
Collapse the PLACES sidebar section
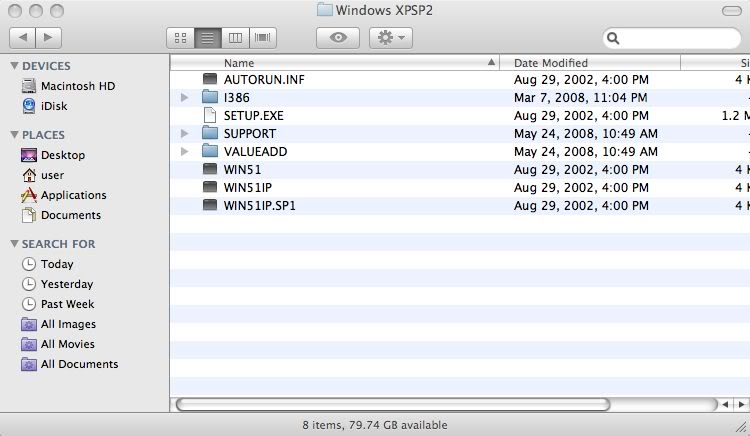14,135
